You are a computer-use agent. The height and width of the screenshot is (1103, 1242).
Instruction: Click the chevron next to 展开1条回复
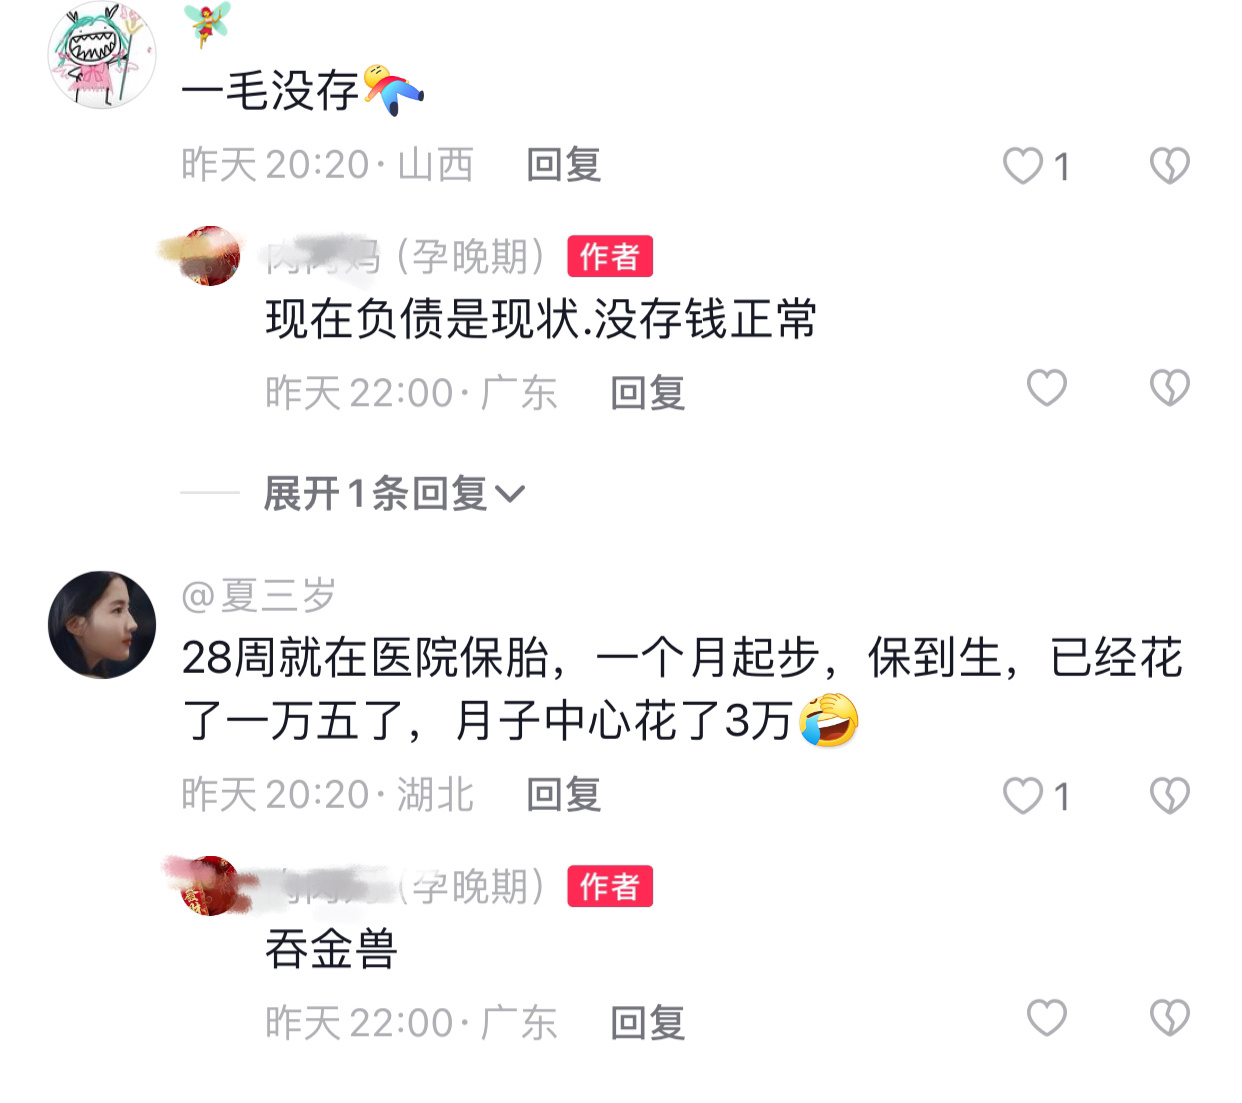(510, 494)
